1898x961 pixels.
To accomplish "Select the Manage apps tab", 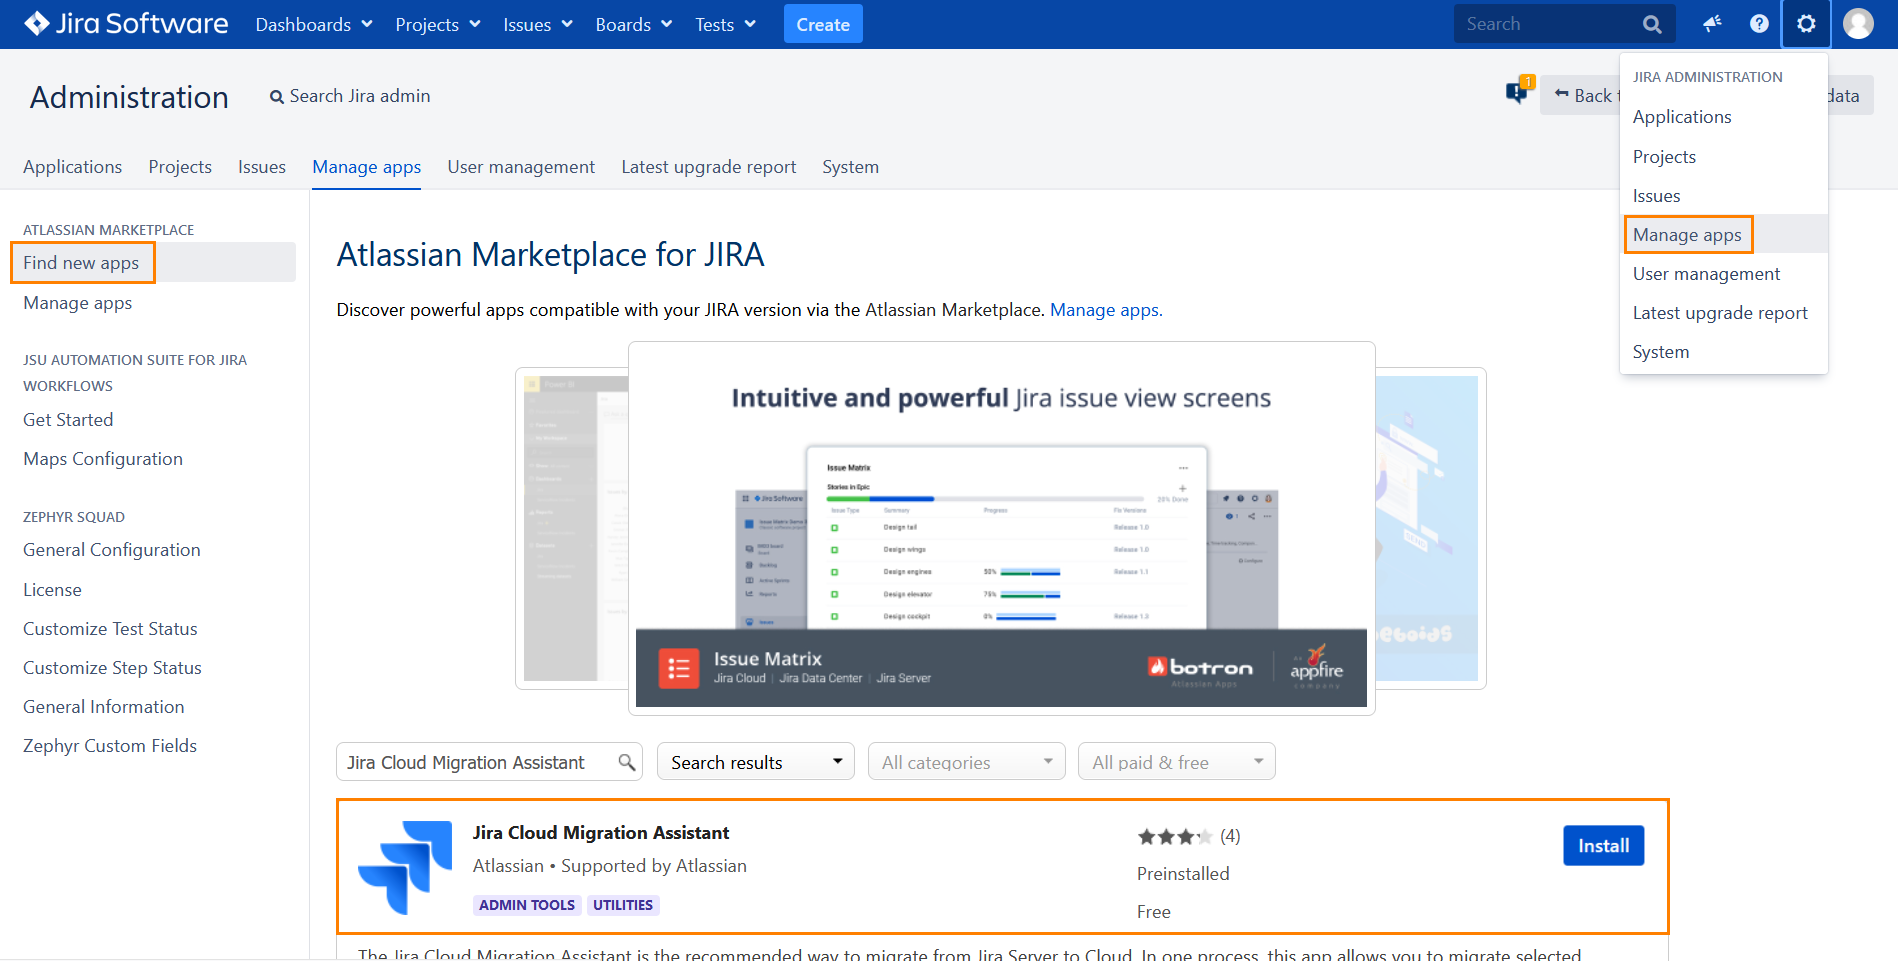I will point(367,167).
